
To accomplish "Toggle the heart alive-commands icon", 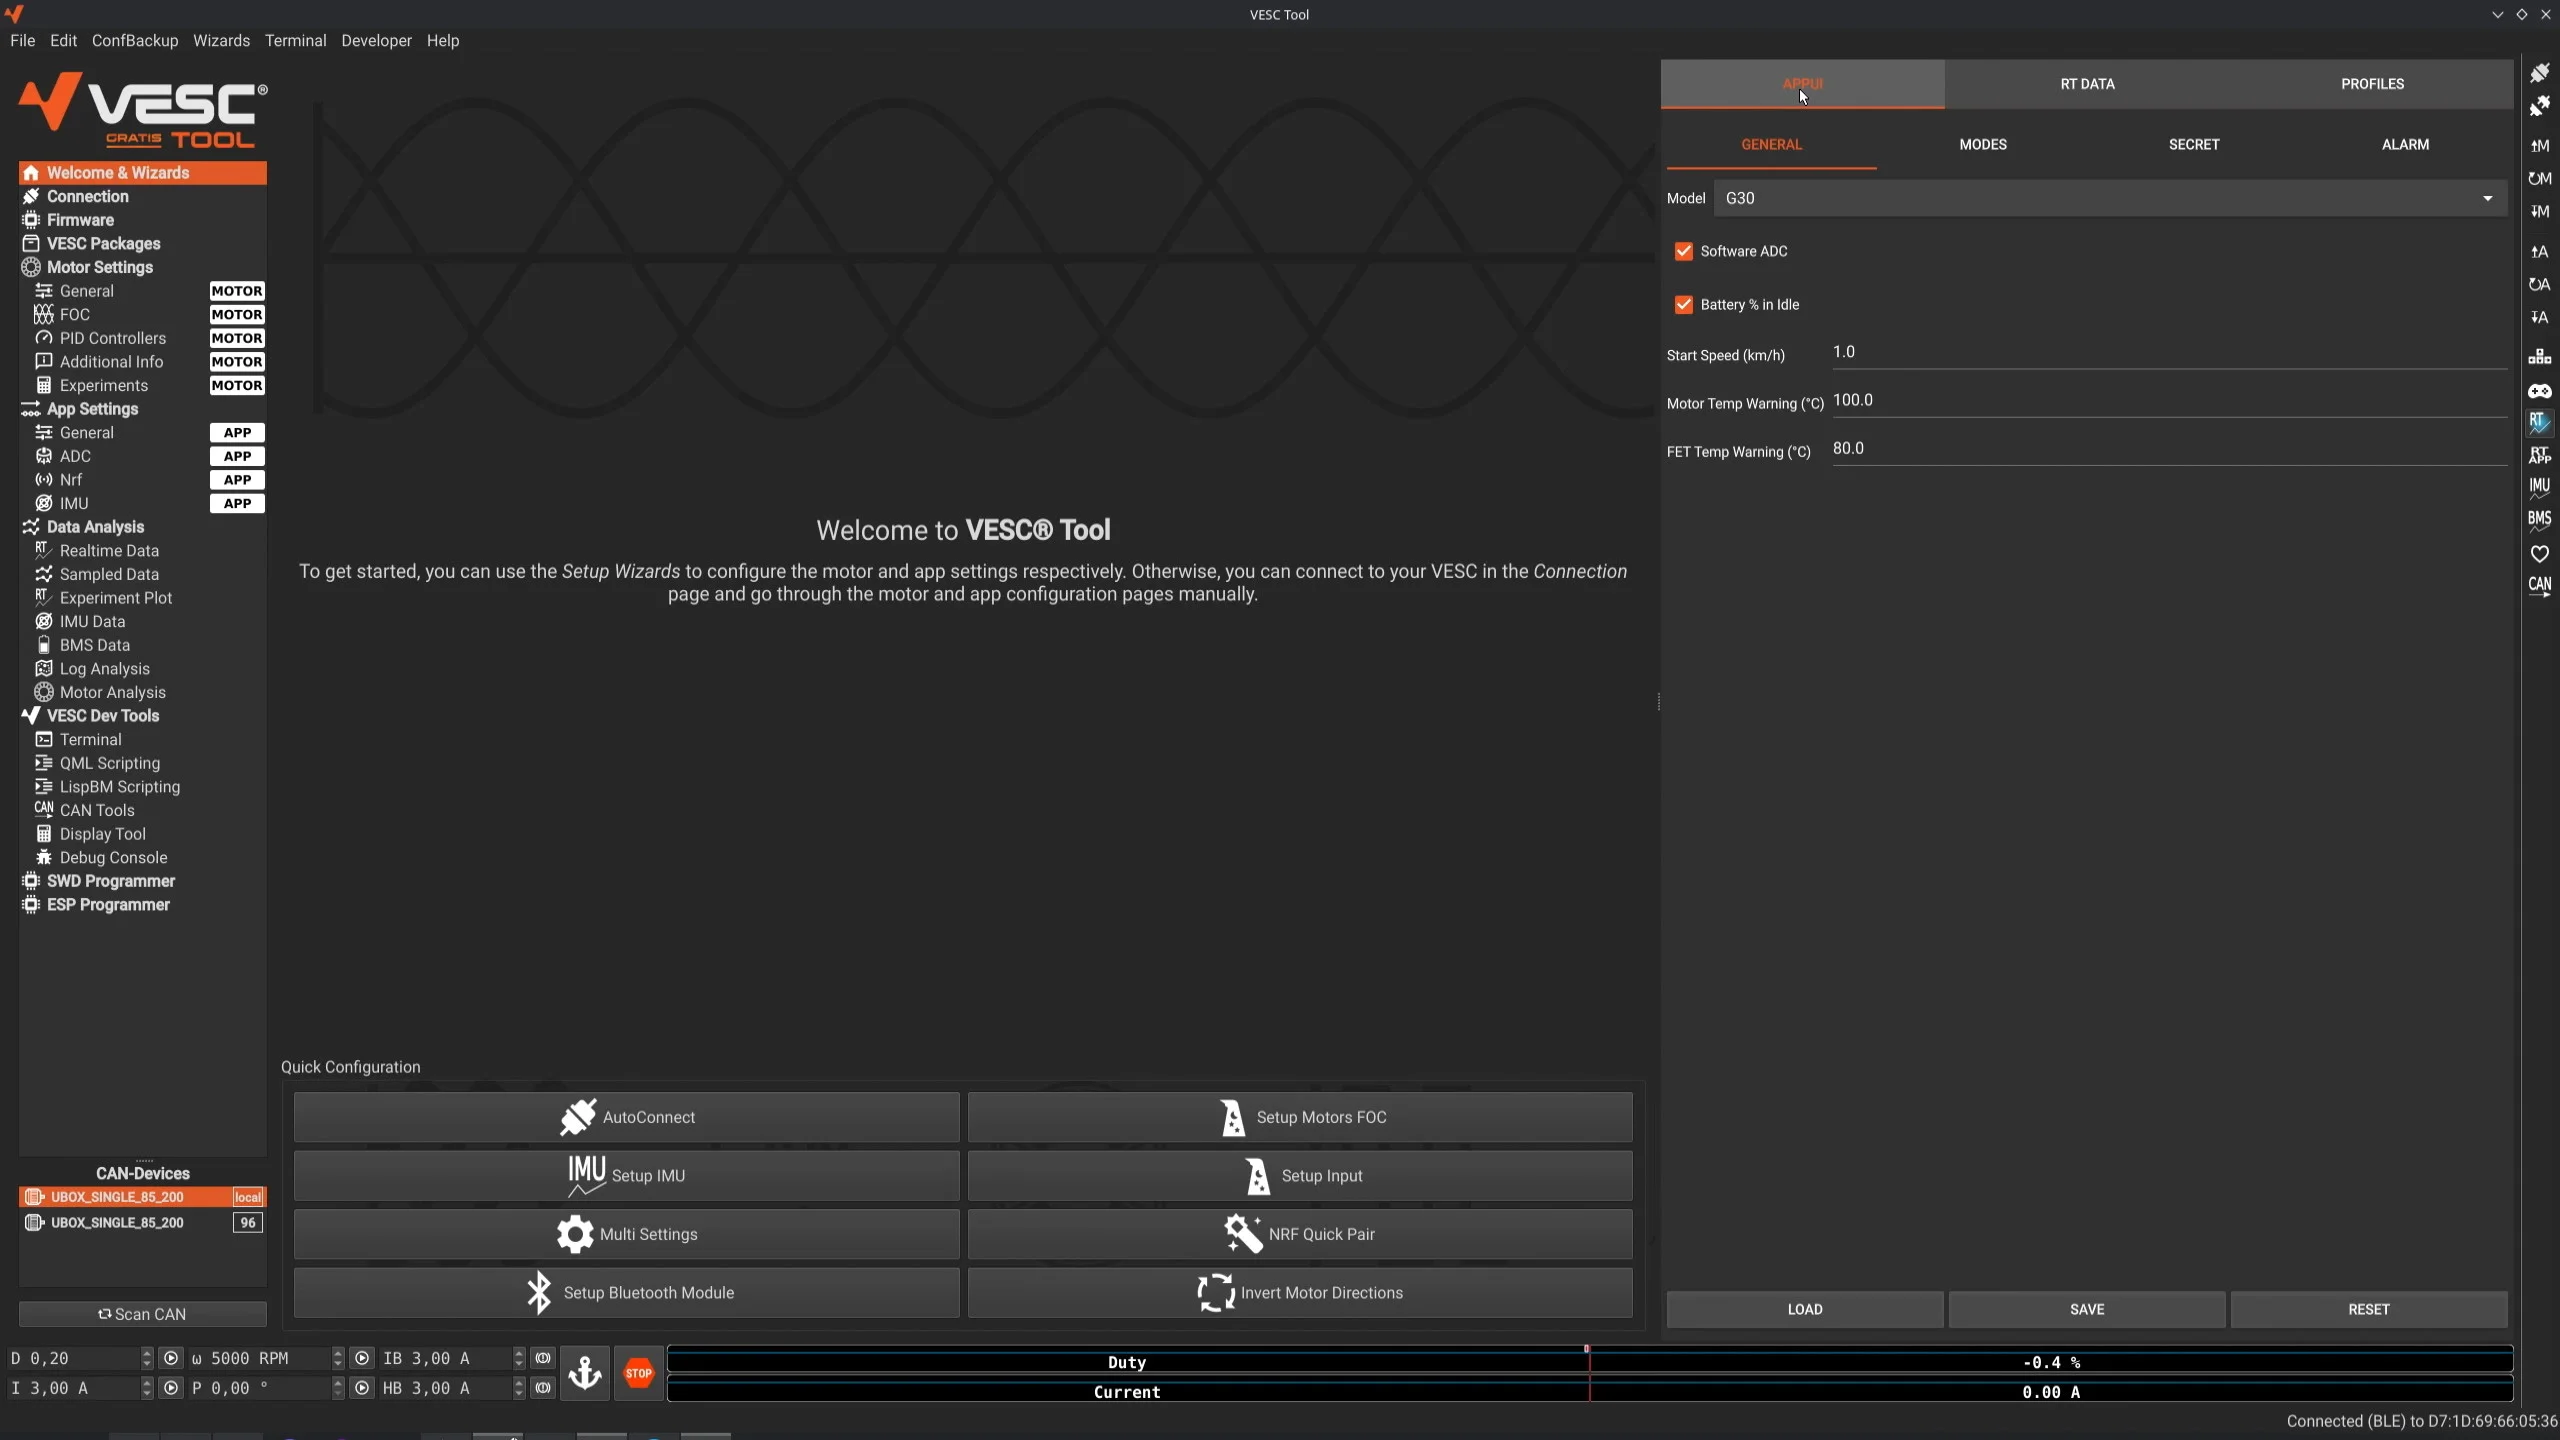I will [2539, 554].
